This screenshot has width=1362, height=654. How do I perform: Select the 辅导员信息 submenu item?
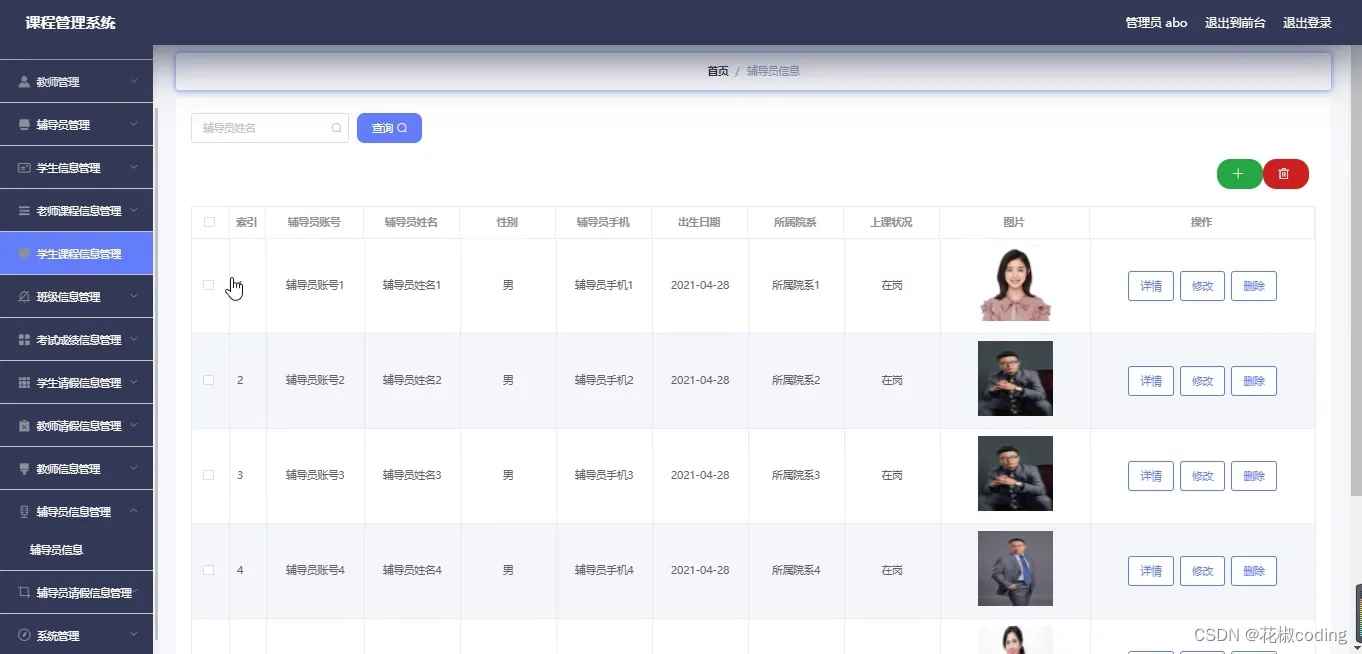tap(76, 550)
